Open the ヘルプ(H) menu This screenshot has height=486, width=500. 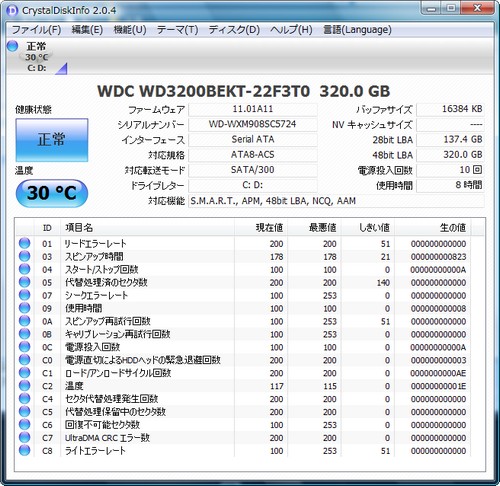point(291,30)
